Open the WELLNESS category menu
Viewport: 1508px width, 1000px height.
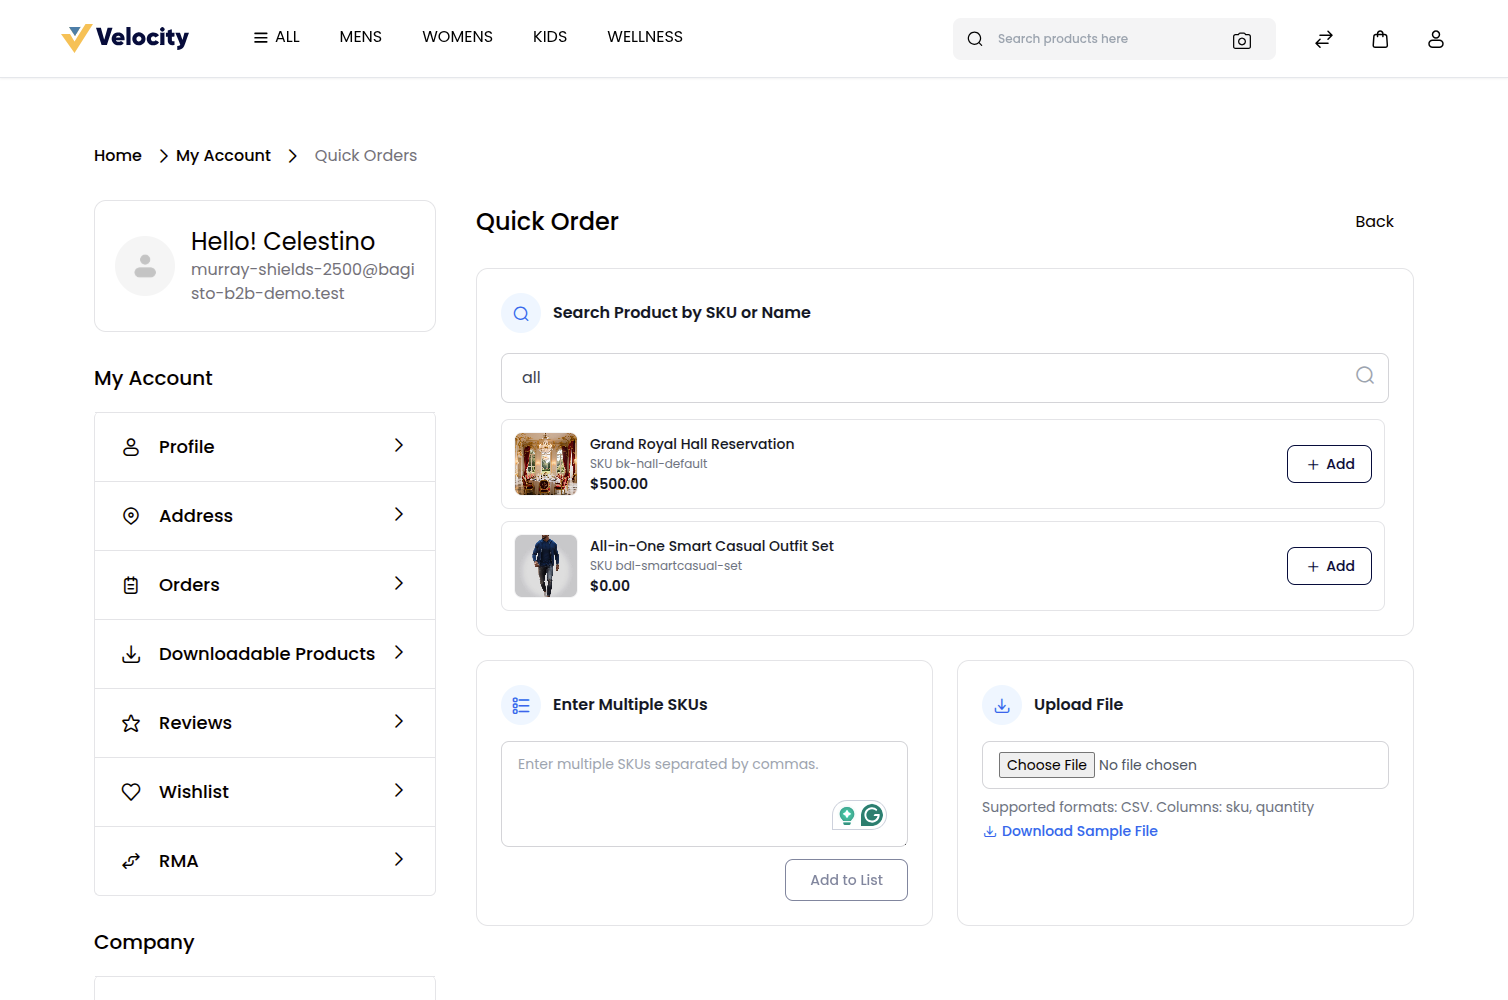(x=645, y=37)
